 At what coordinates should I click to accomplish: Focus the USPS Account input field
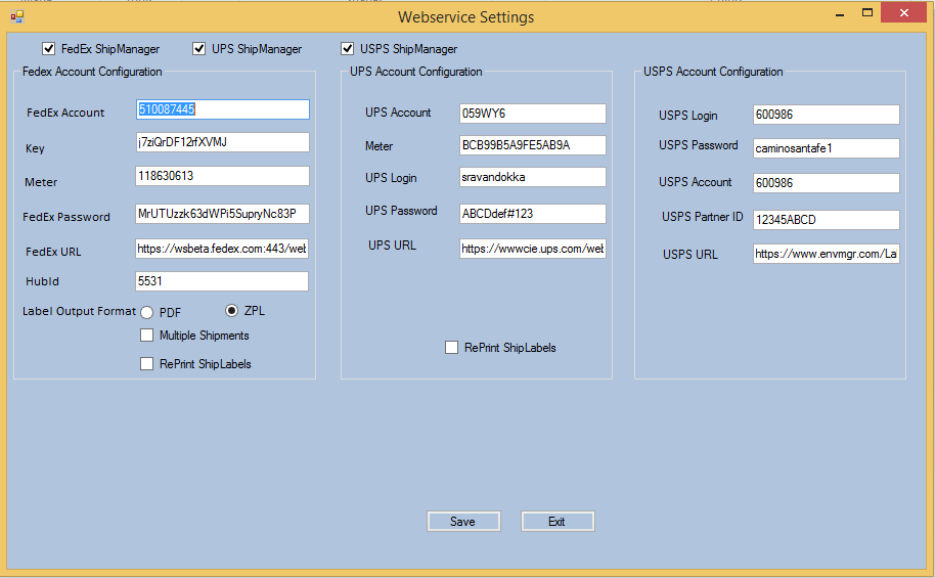[x=826, y=183]
